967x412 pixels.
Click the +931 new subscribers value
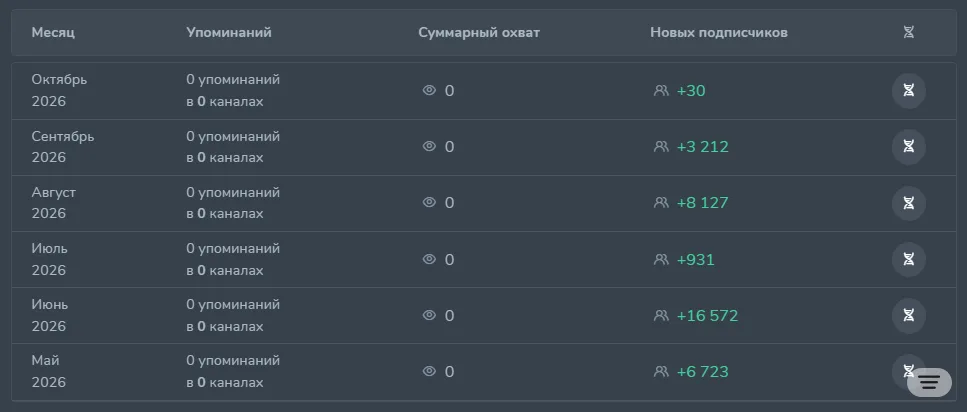click(x=696, y=259)
